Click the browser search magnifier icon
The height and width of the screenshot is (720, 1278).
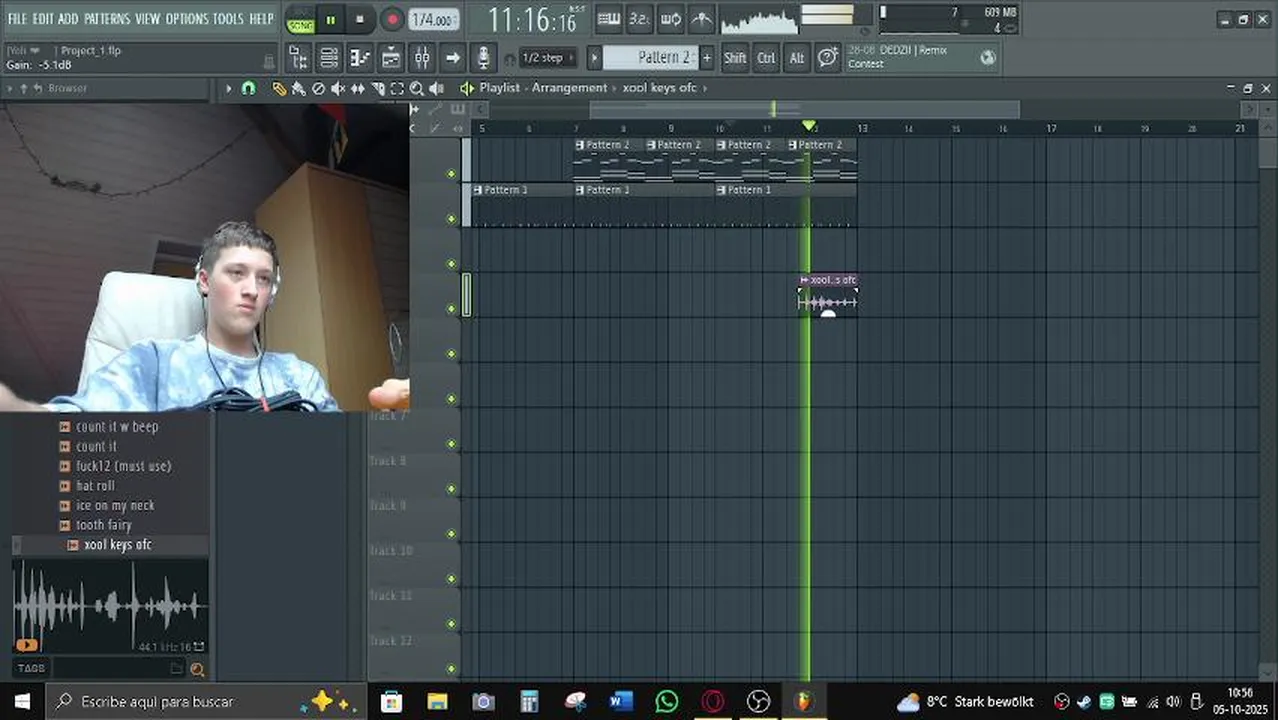click(x=197, y=670)
